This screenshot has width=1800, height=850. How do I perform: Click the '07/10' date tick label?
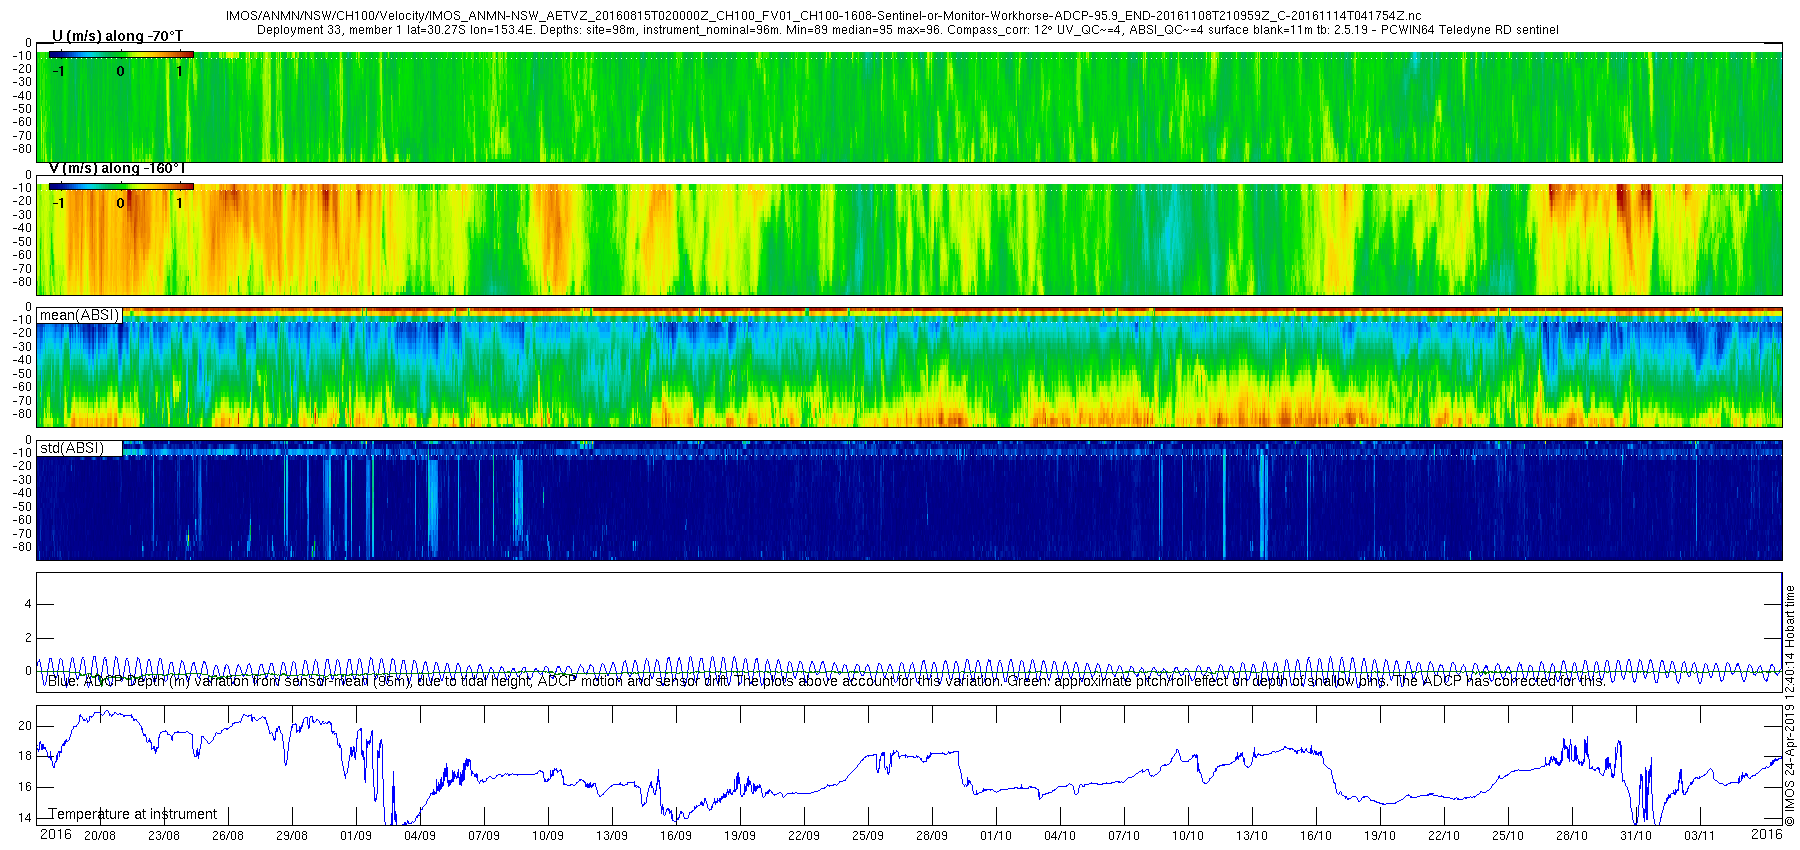pyautogui.click(x=1124, y=836)
